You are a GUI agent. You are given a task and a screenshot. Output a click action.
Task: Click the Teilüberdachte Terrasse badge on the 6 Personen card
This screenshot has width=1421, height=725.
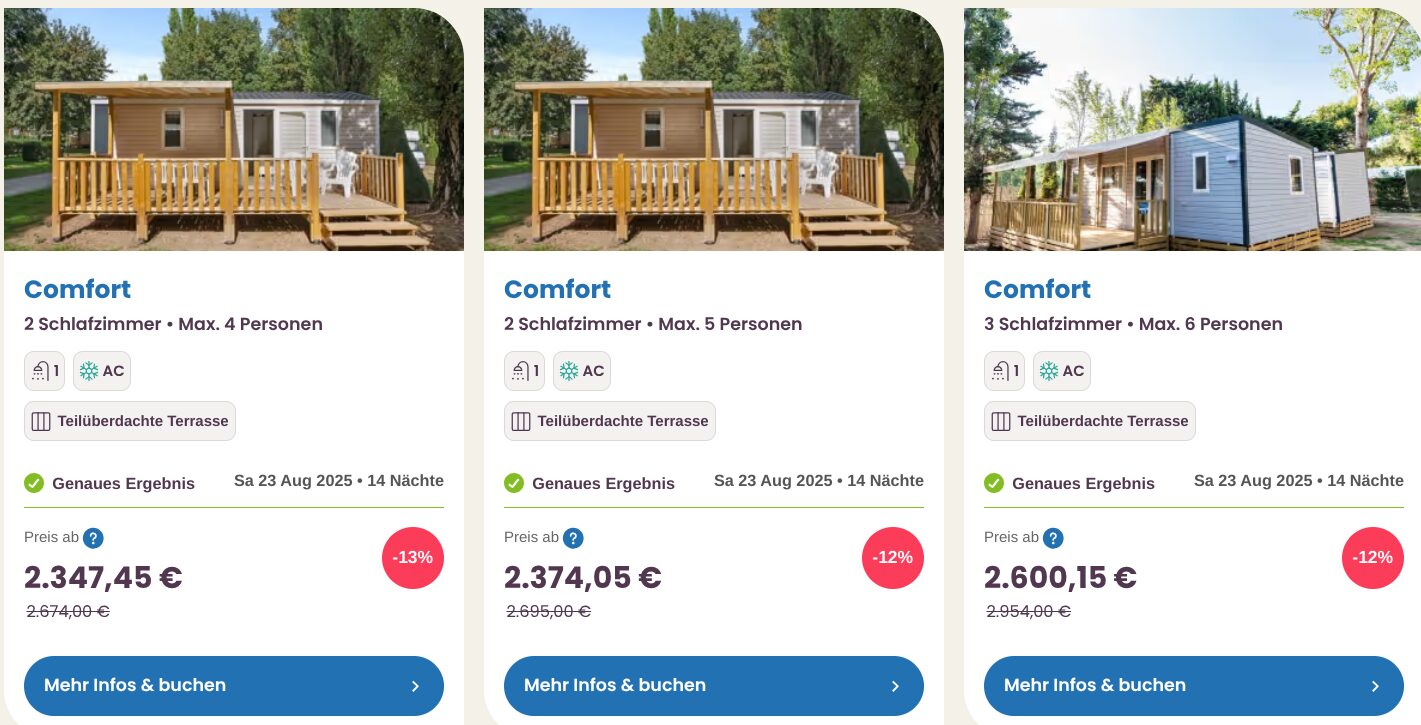coord(1090,421)
